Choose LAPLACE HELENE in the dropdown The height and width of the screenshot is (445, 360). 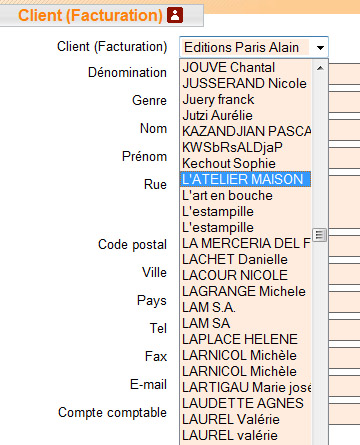pyautogui.click(x=245, y=339)
